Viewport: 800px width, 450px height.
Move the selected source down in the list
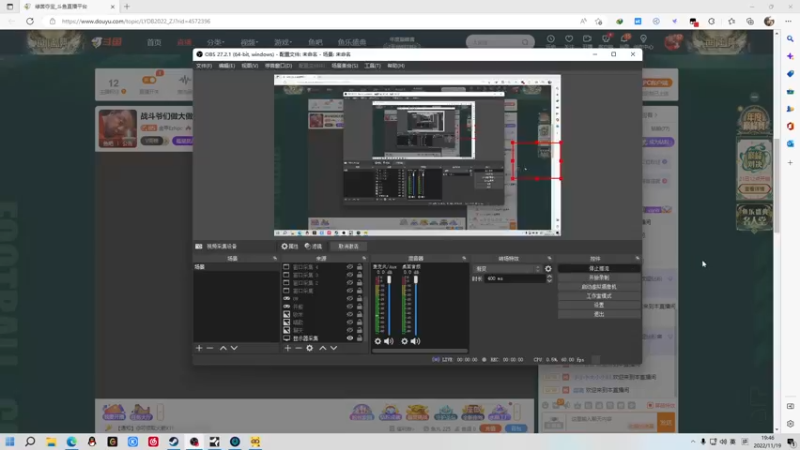[334, 348]
